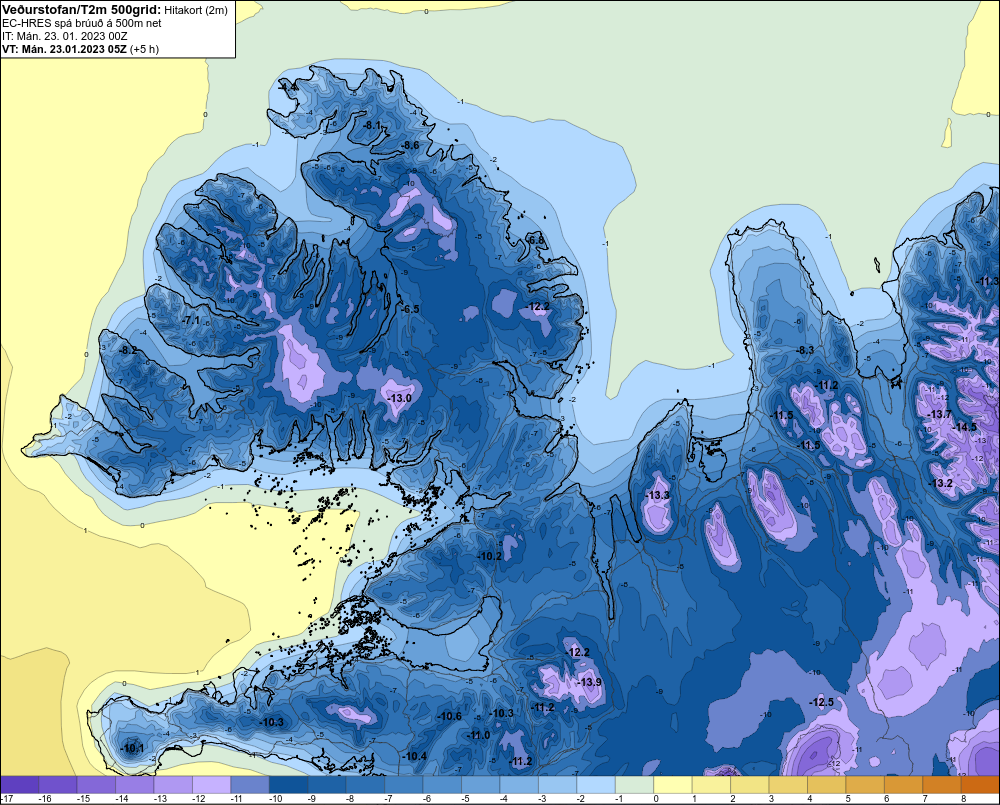Click the 3 legend scale label
The width and height of the screenshot is (1000, 805).
pos(772,799)
